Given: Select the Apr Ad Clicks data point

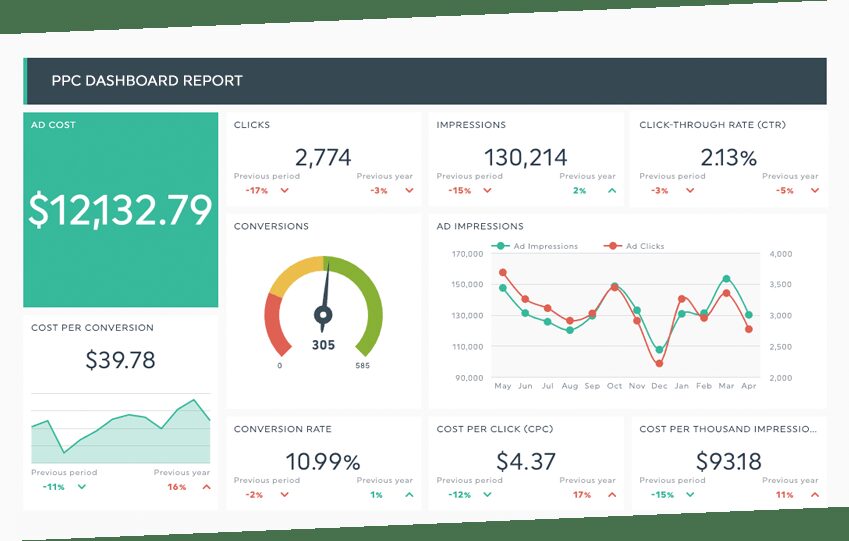Looking at the screenshot, I should (749, 329).
